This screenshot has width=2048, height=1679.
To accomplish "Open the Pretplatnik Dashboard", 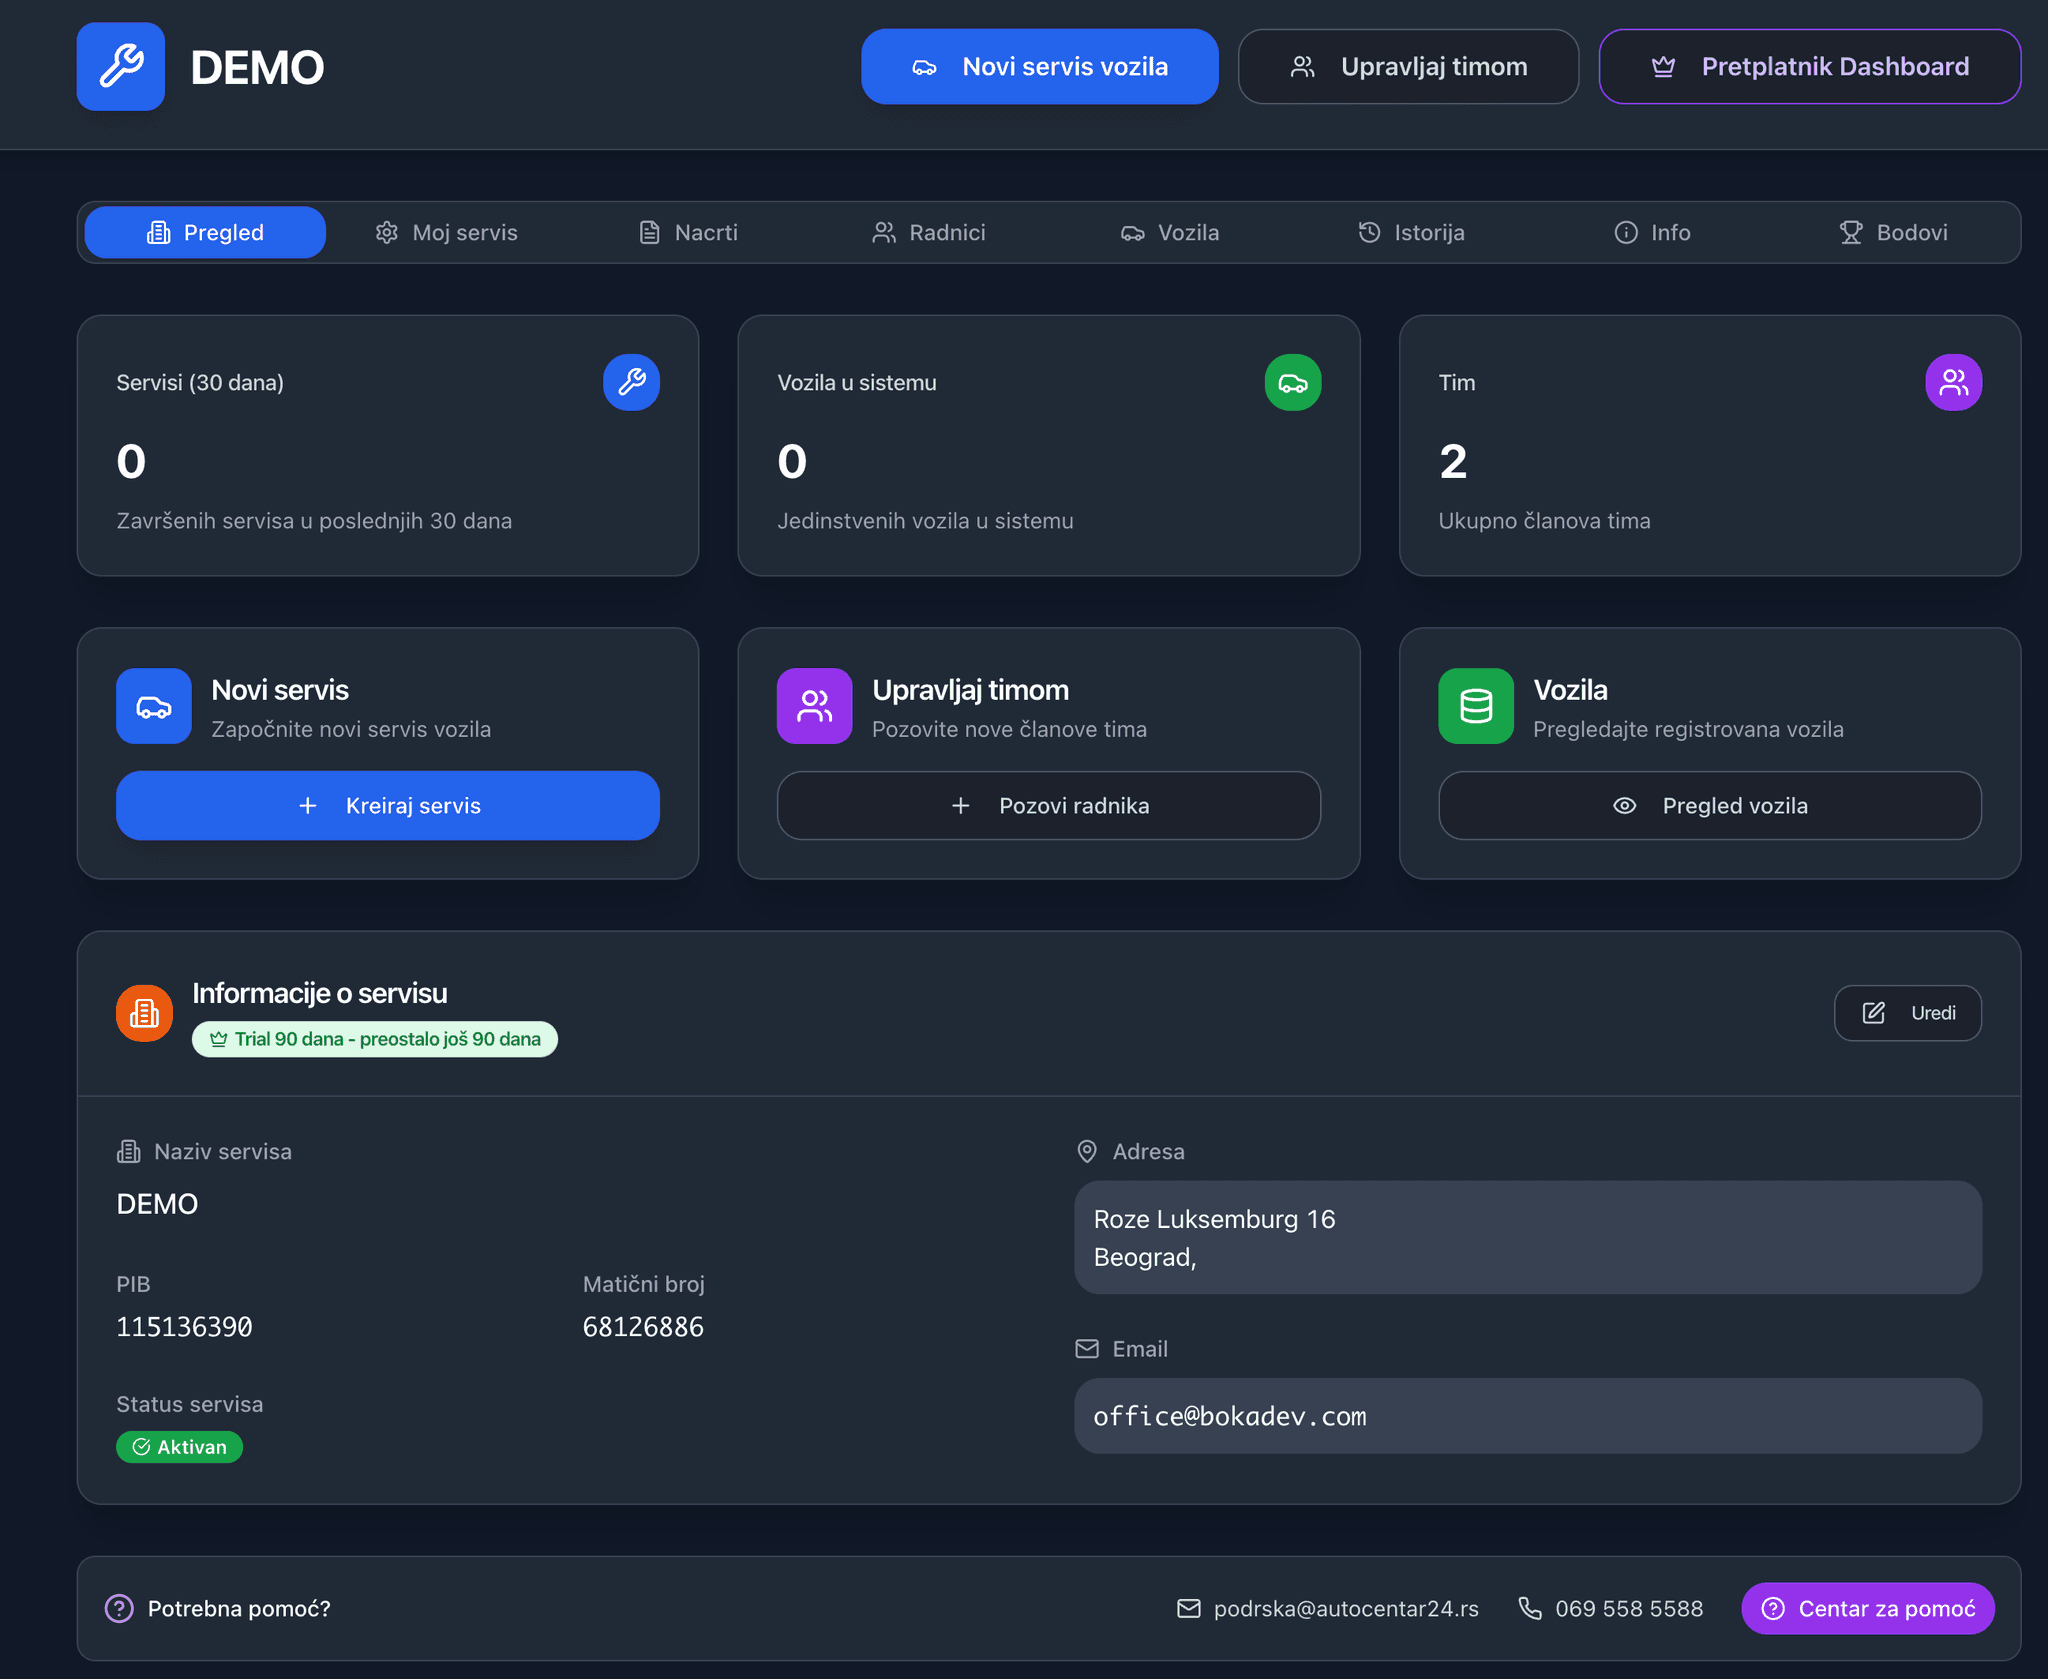I will [1810, 66].
